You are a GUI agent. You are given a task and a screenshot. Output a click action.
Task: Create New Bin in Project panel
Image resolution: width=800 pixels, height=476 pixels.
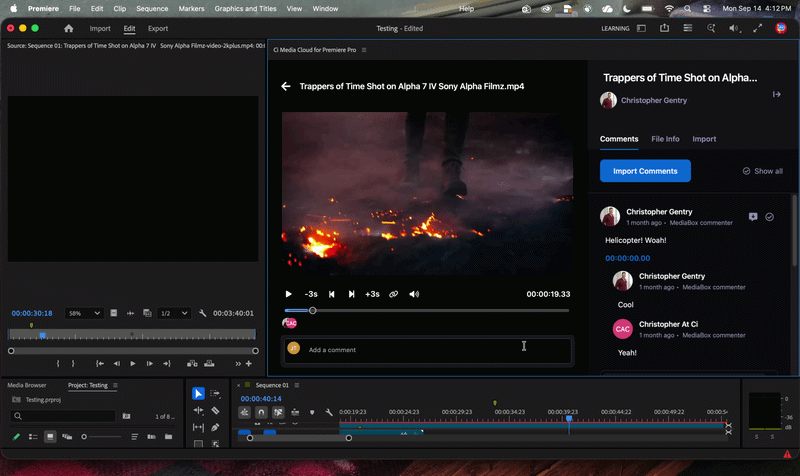168,437
